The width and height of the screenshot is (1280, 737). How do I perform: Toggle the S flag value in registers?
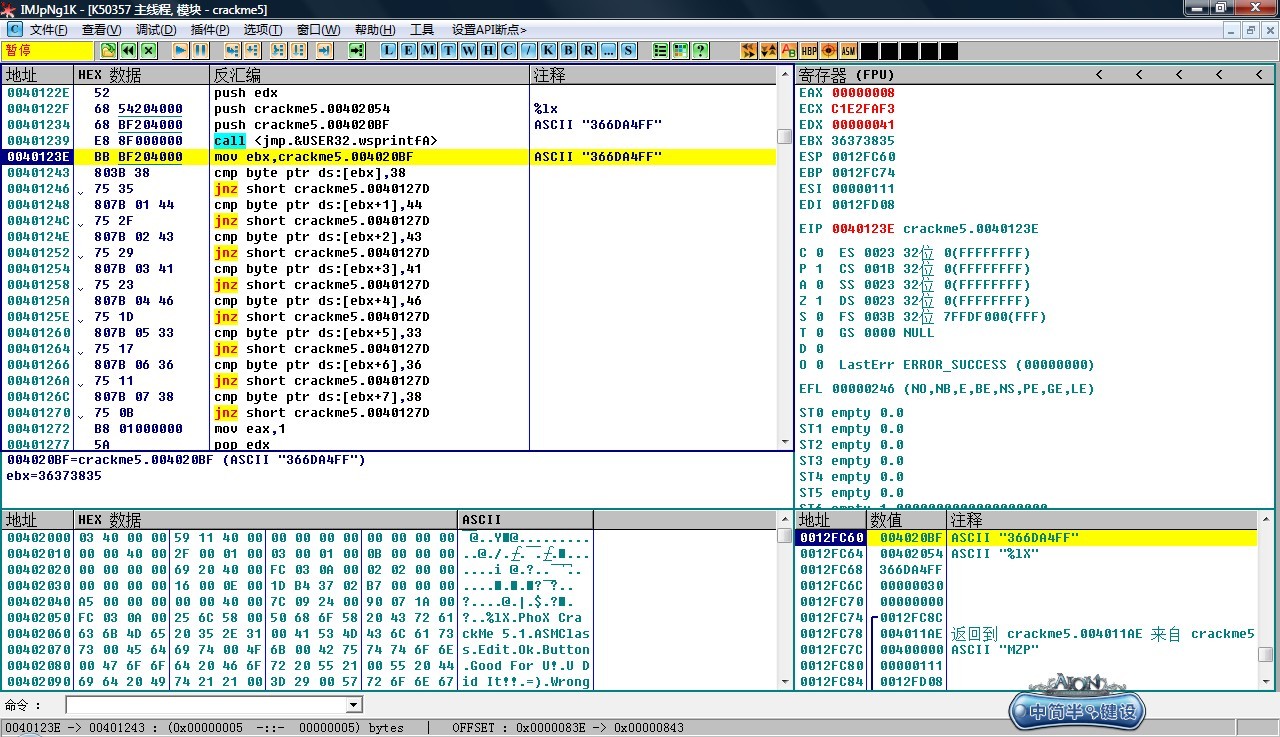821,317
